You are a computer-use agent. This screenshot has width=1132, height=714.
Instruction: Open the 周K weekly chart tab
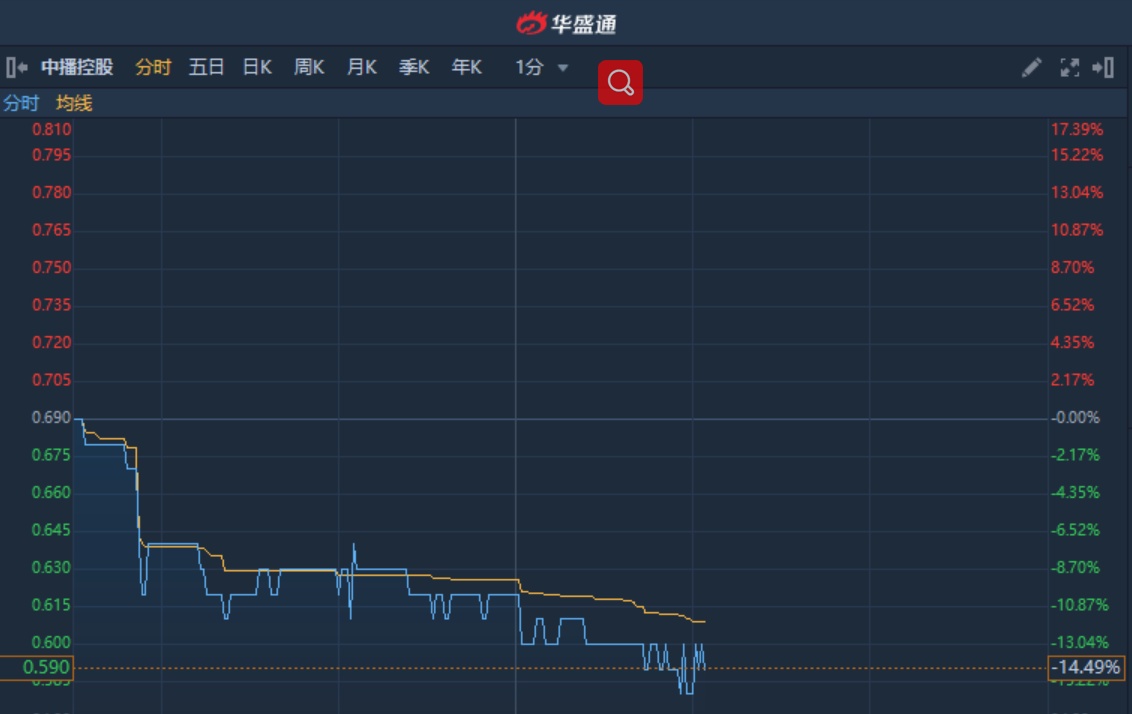309,68
